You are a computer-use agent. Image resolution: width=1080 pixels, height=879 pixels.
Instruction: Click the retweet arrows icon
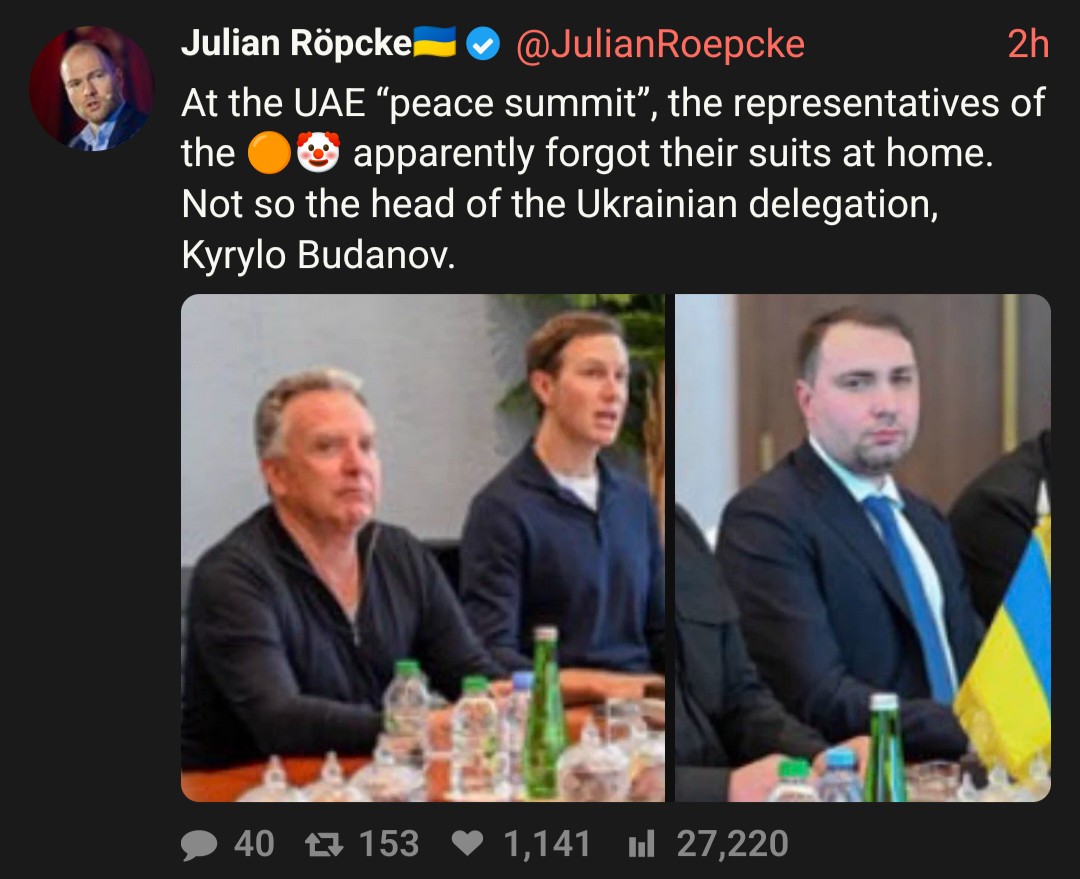click(x=324, y=845)
